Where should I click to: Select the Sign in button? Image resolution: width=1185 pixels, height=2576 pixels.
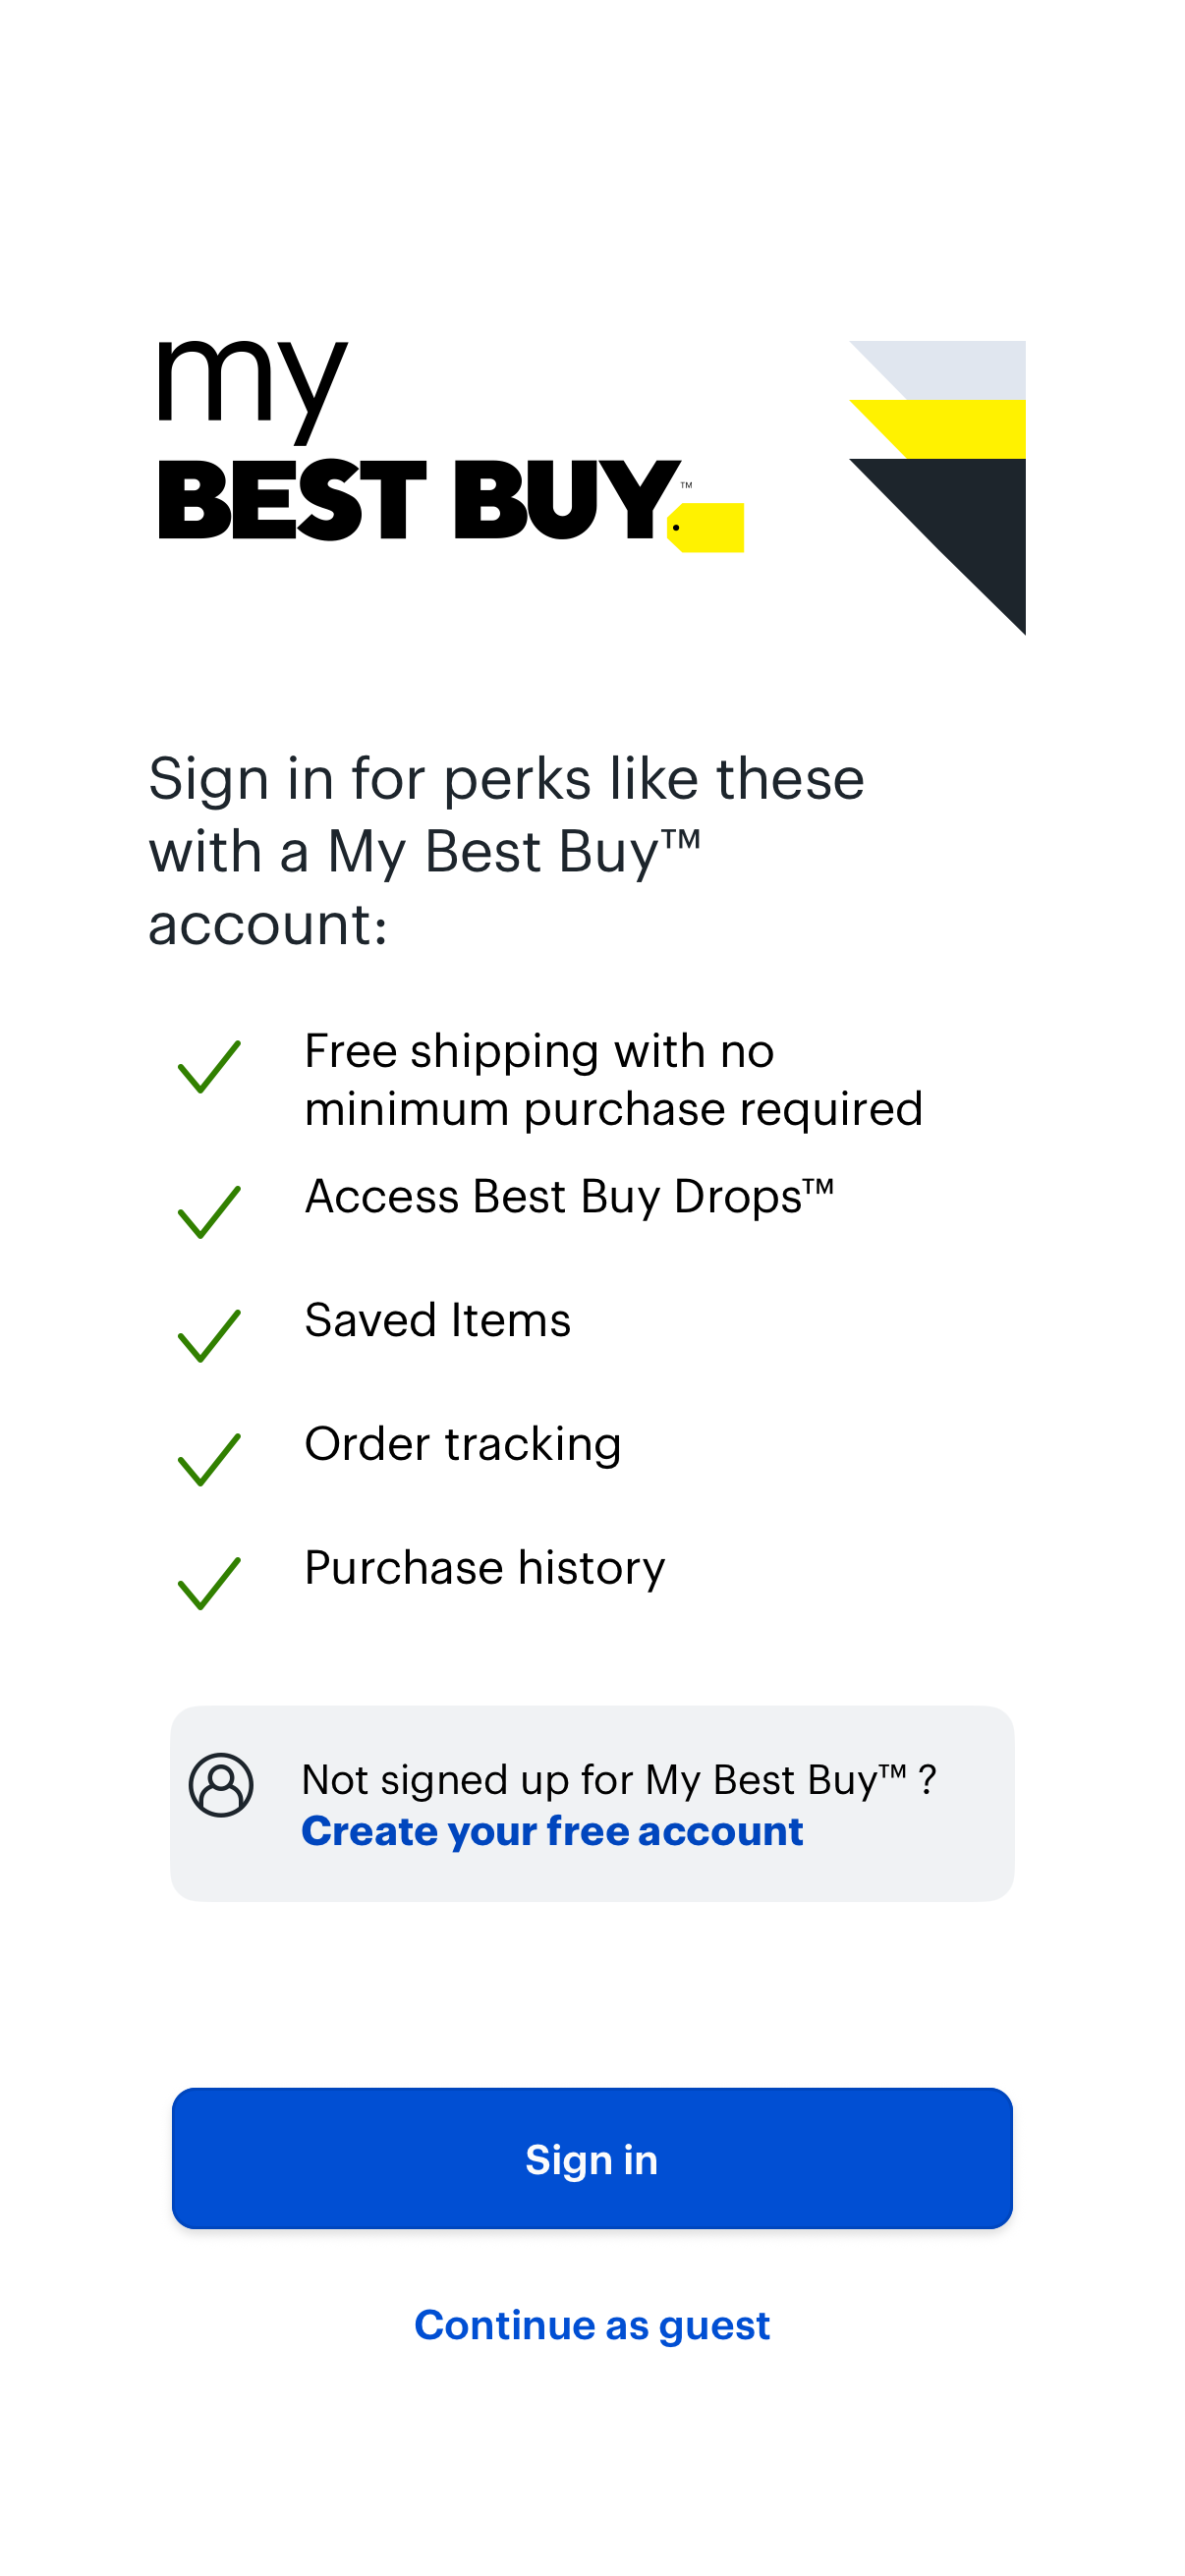point(592,2160)
